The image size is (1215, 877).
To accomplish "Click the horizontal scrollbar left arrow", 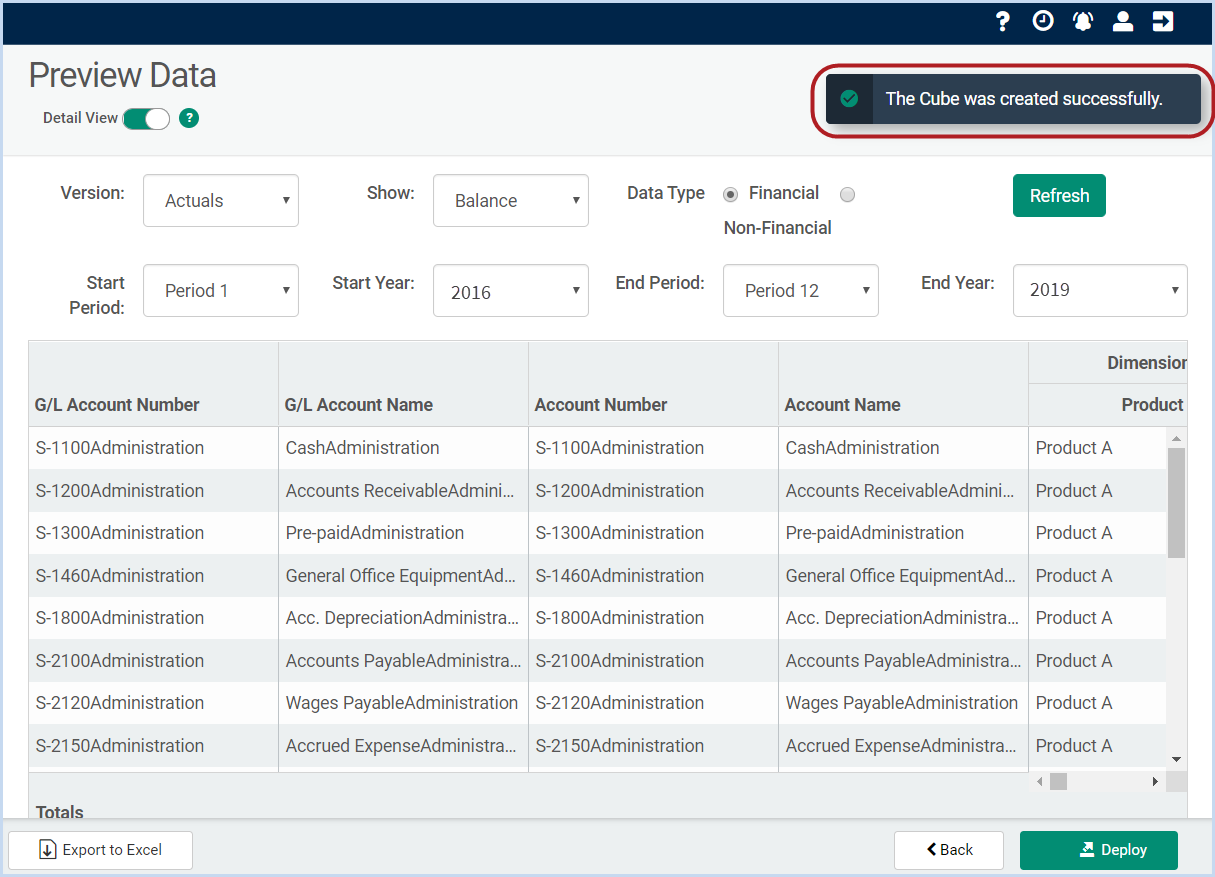I will [1039, 781].
